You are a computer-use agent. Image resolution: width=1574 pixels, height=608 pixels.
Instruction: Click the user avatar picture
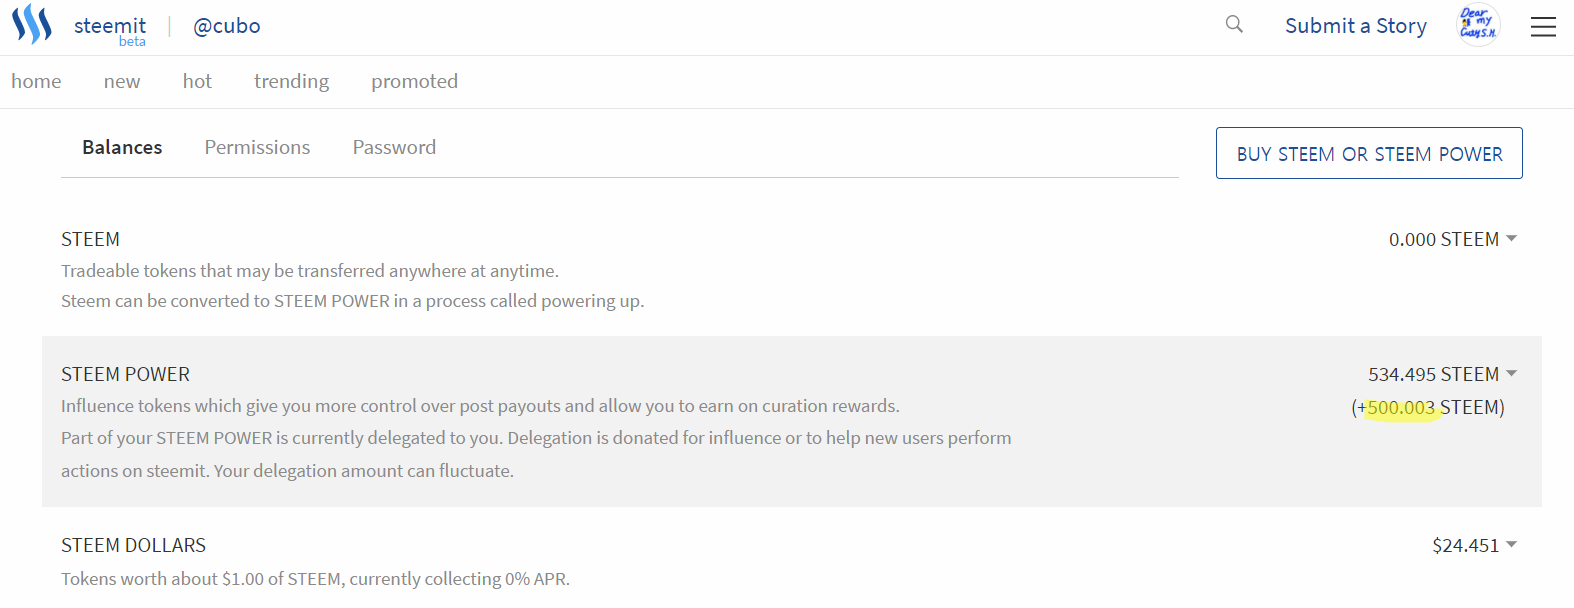pyautogui.click(x=1478, y=25)
